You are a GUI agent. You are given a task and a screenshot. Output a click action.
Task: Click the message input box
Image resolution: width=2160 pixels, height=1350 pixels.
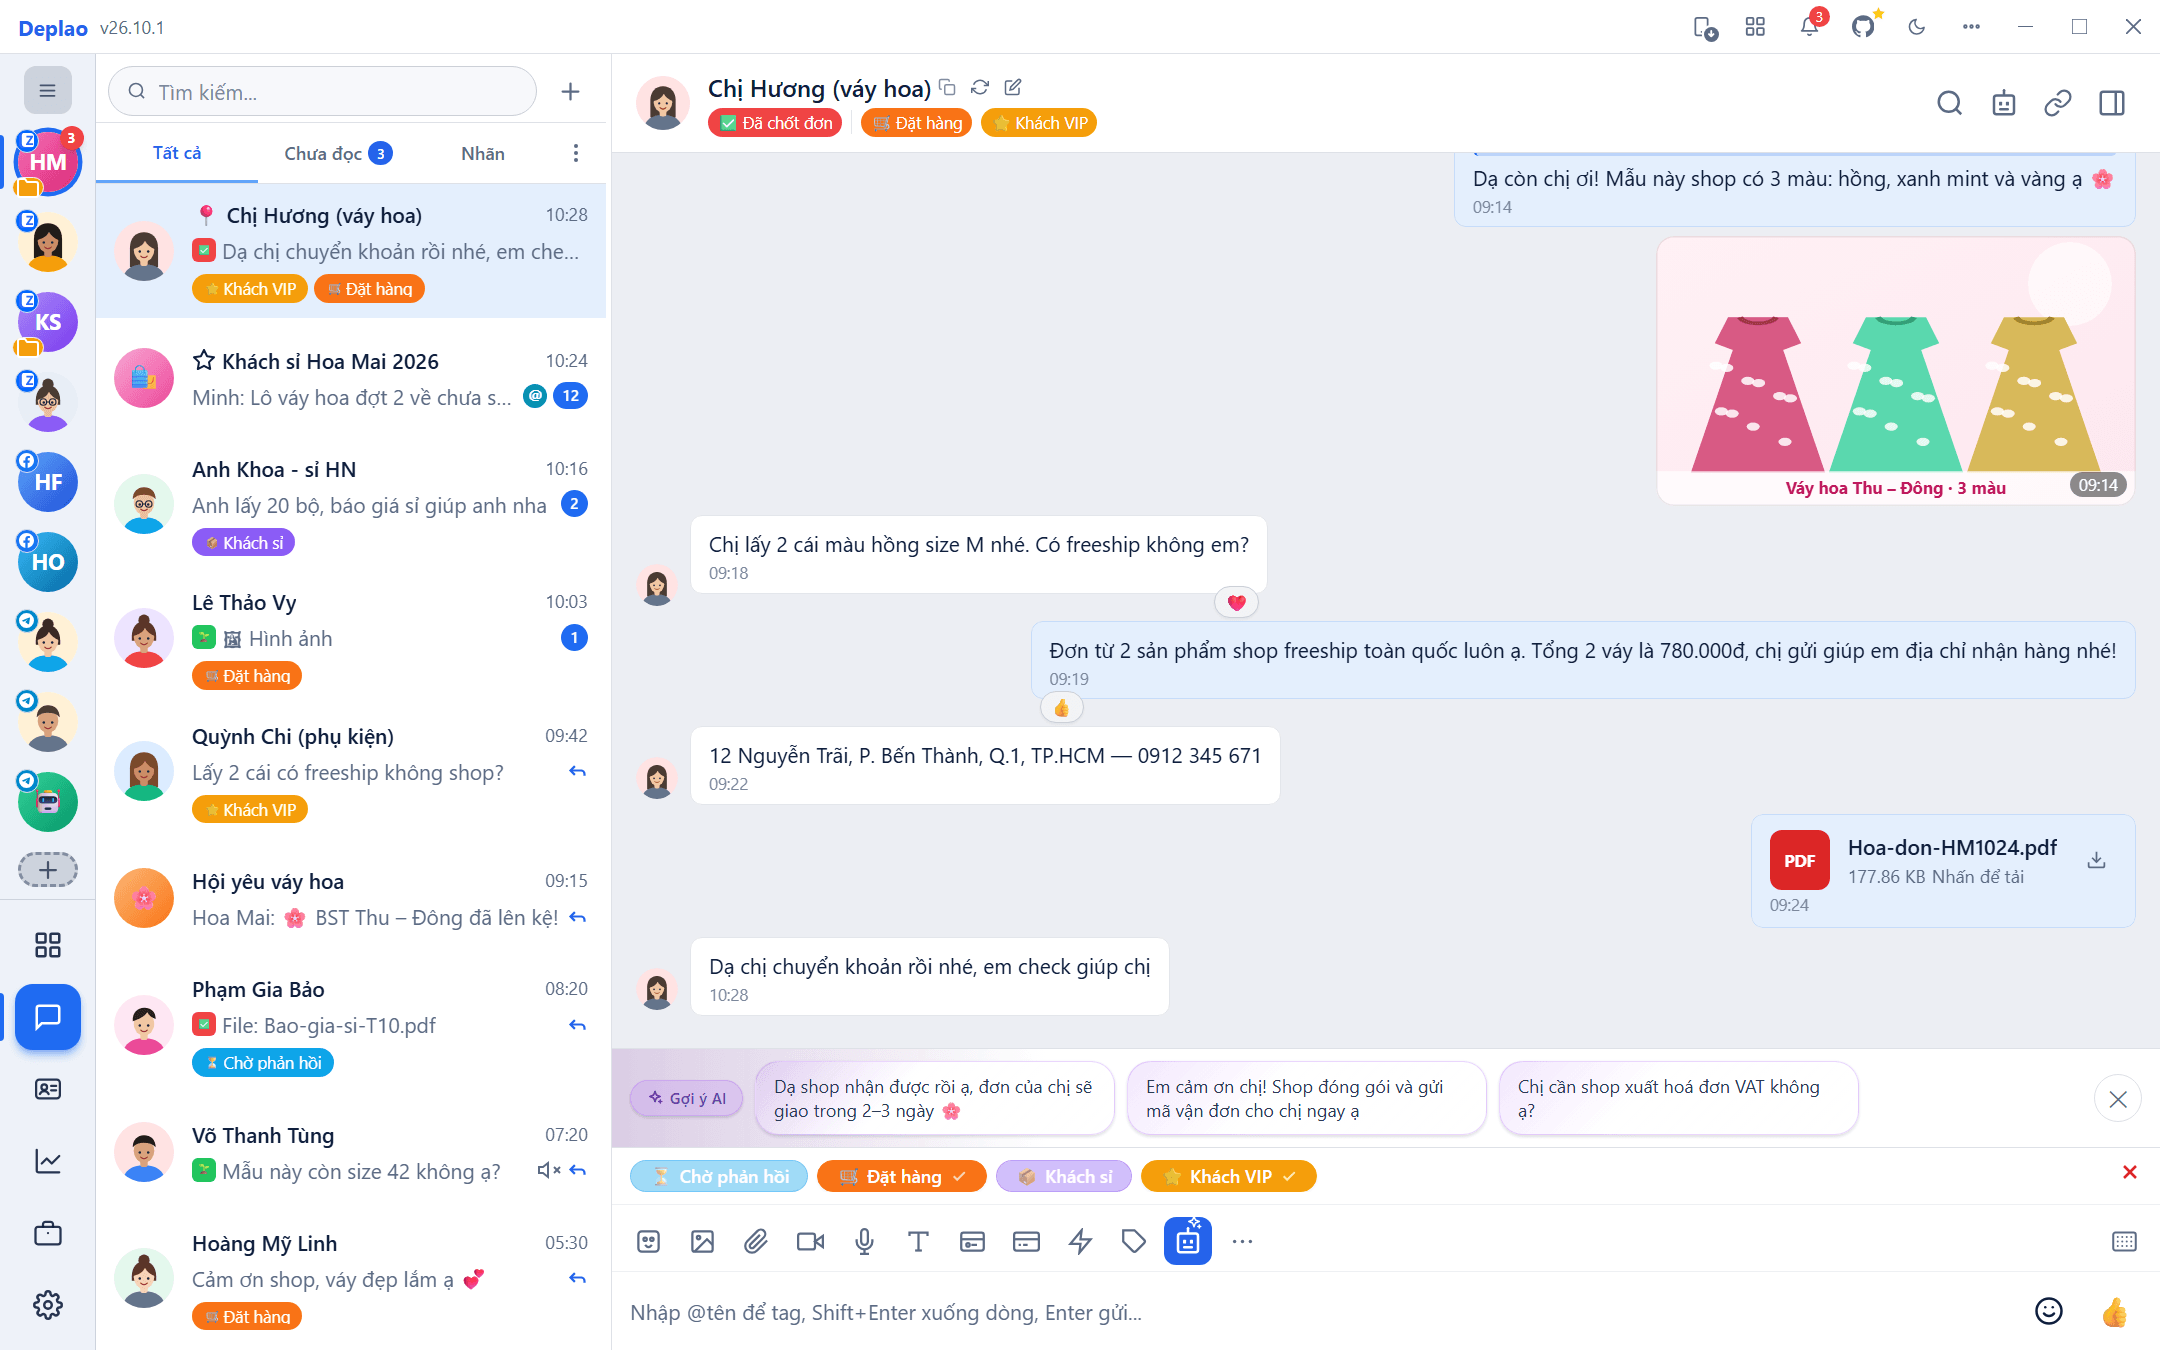pyautogui.click(x=1320, y=1312)
